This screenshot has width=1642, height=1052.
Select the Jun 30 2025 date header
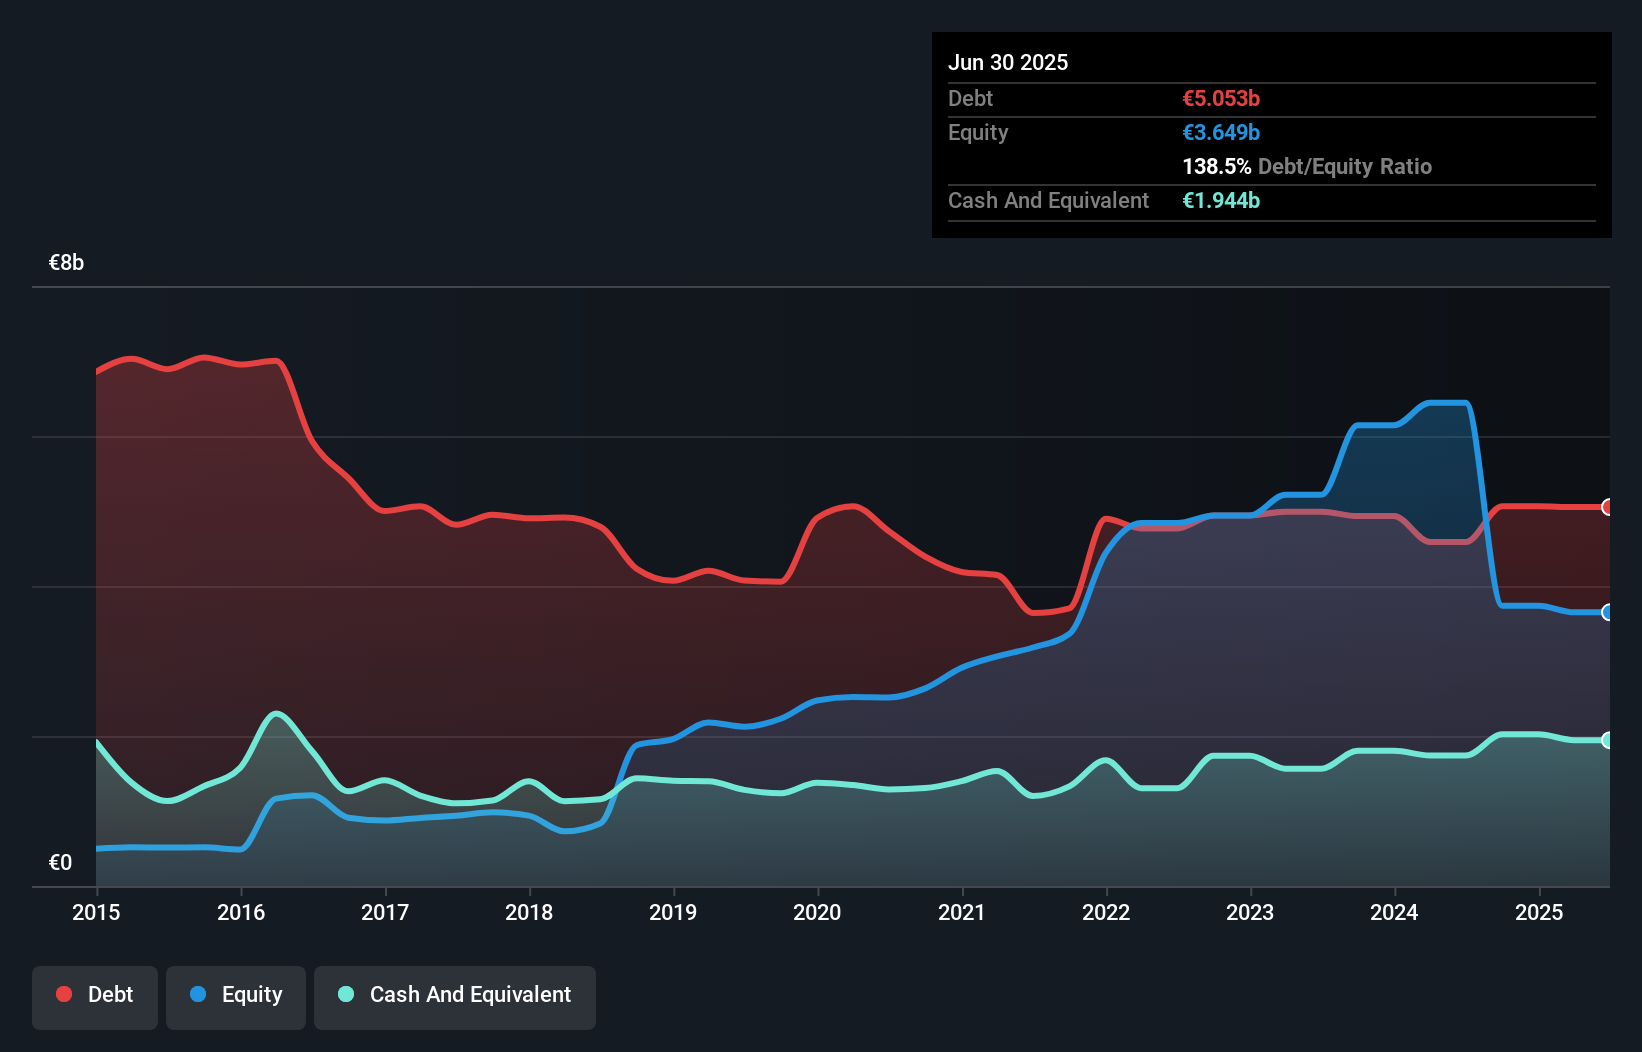point(1008,62)
